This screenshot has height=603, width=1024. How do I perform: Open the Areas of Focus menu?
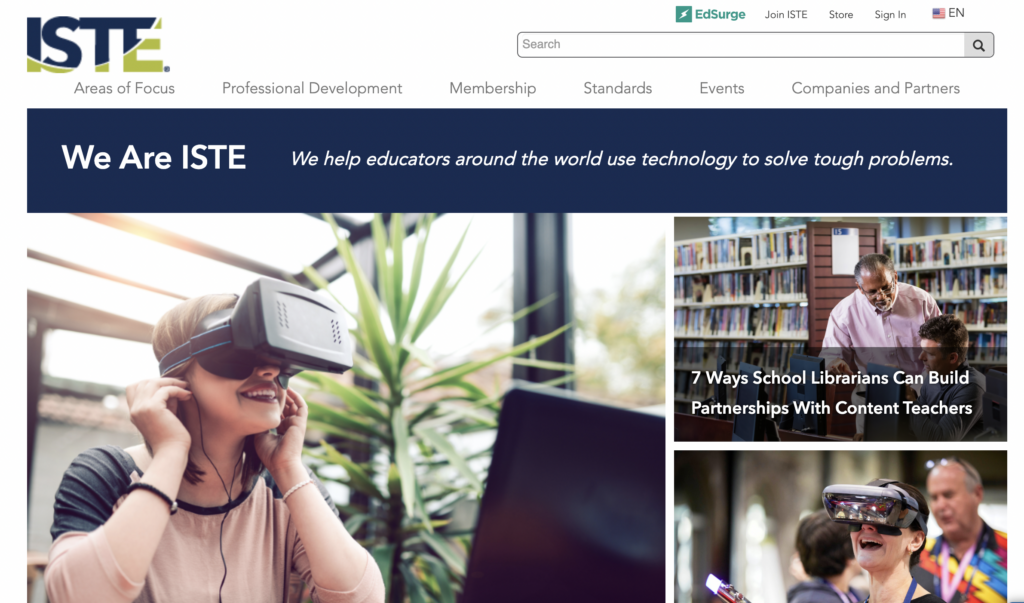[x=124, y=88]
